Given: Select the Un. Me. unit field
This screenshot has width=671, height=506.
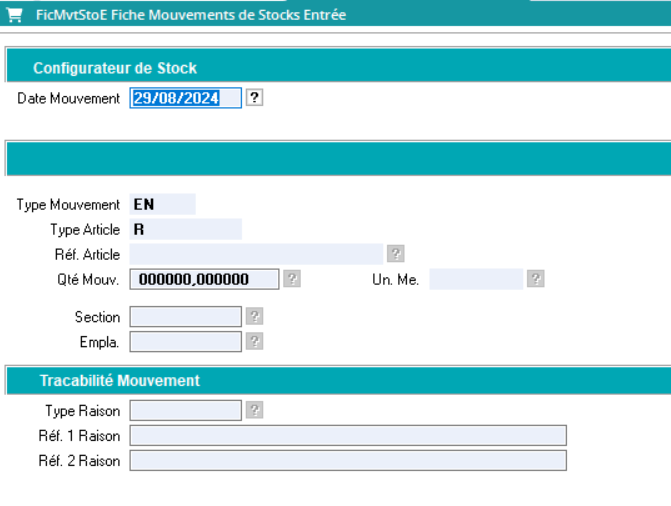Looking at the screenshot, I should point(476,279).
